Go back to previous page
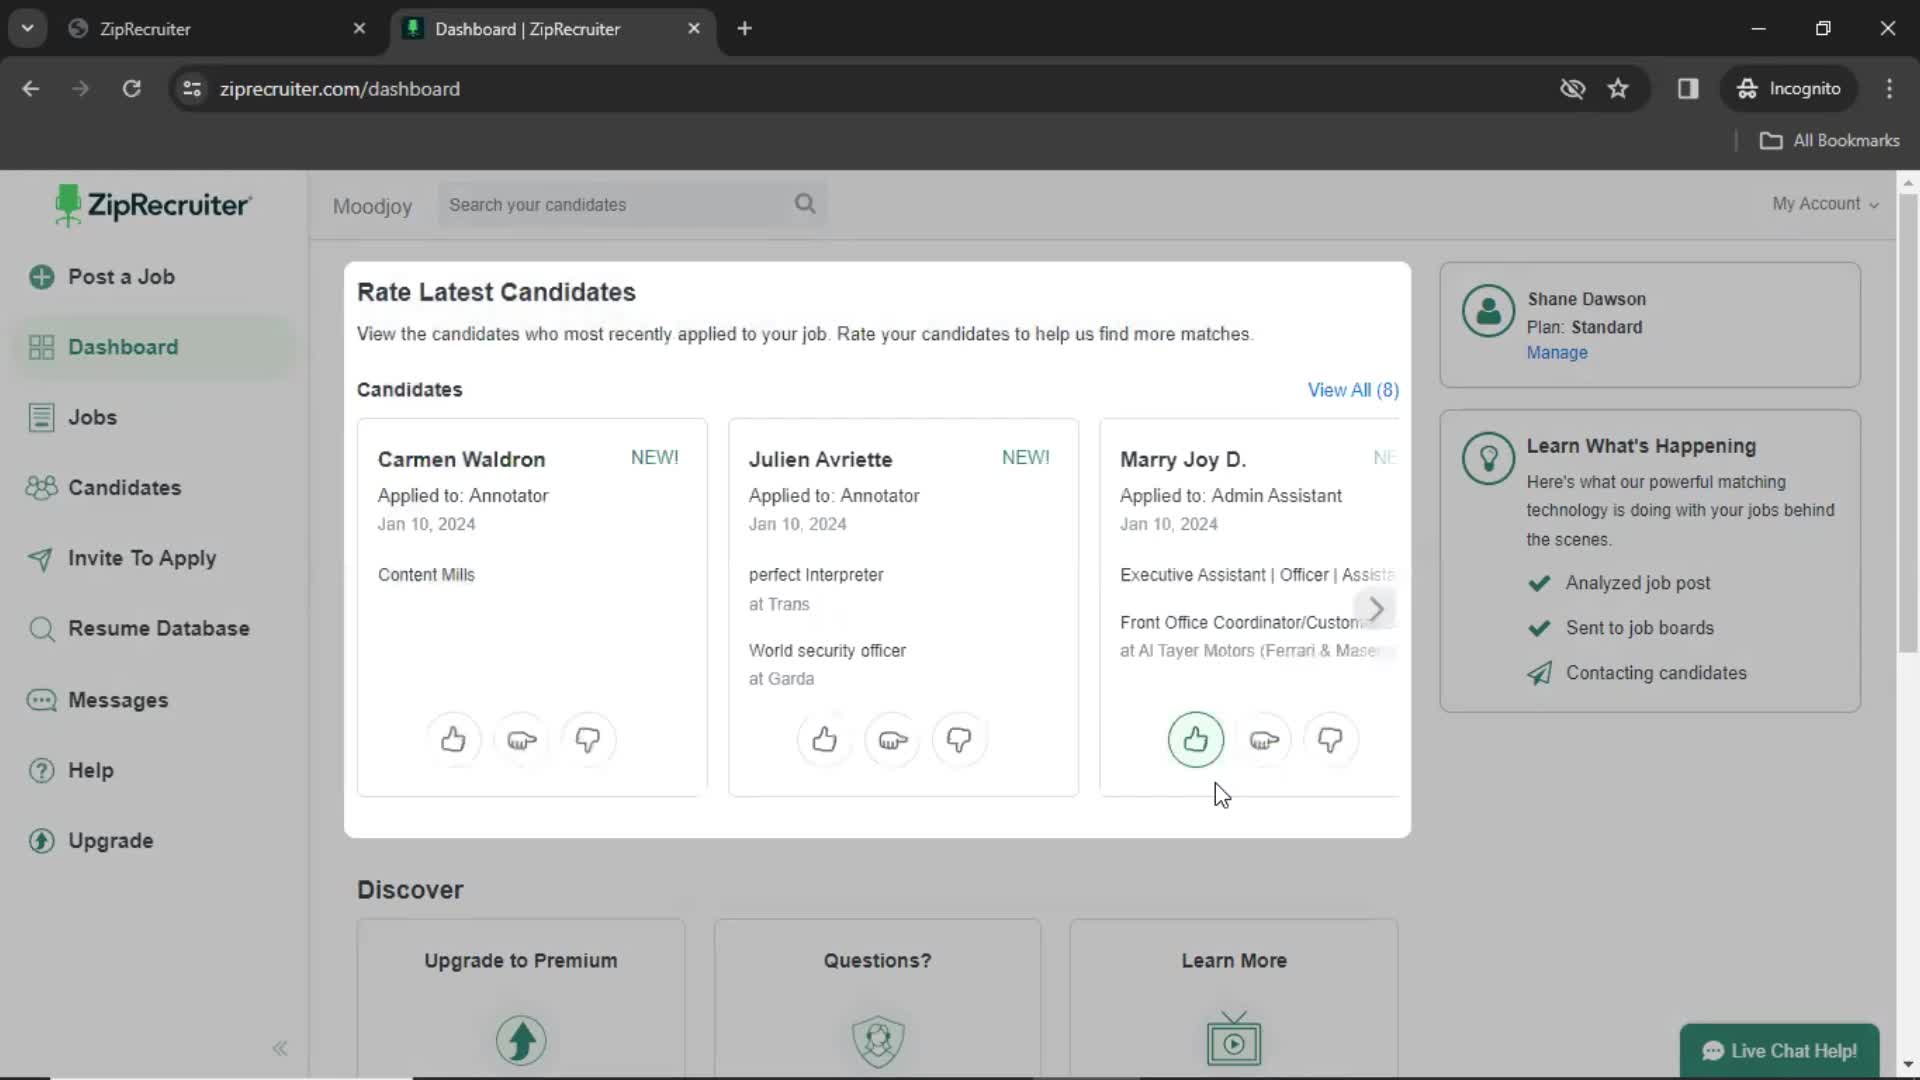This screenshot has width=1920, height=1080. (31, 89)
